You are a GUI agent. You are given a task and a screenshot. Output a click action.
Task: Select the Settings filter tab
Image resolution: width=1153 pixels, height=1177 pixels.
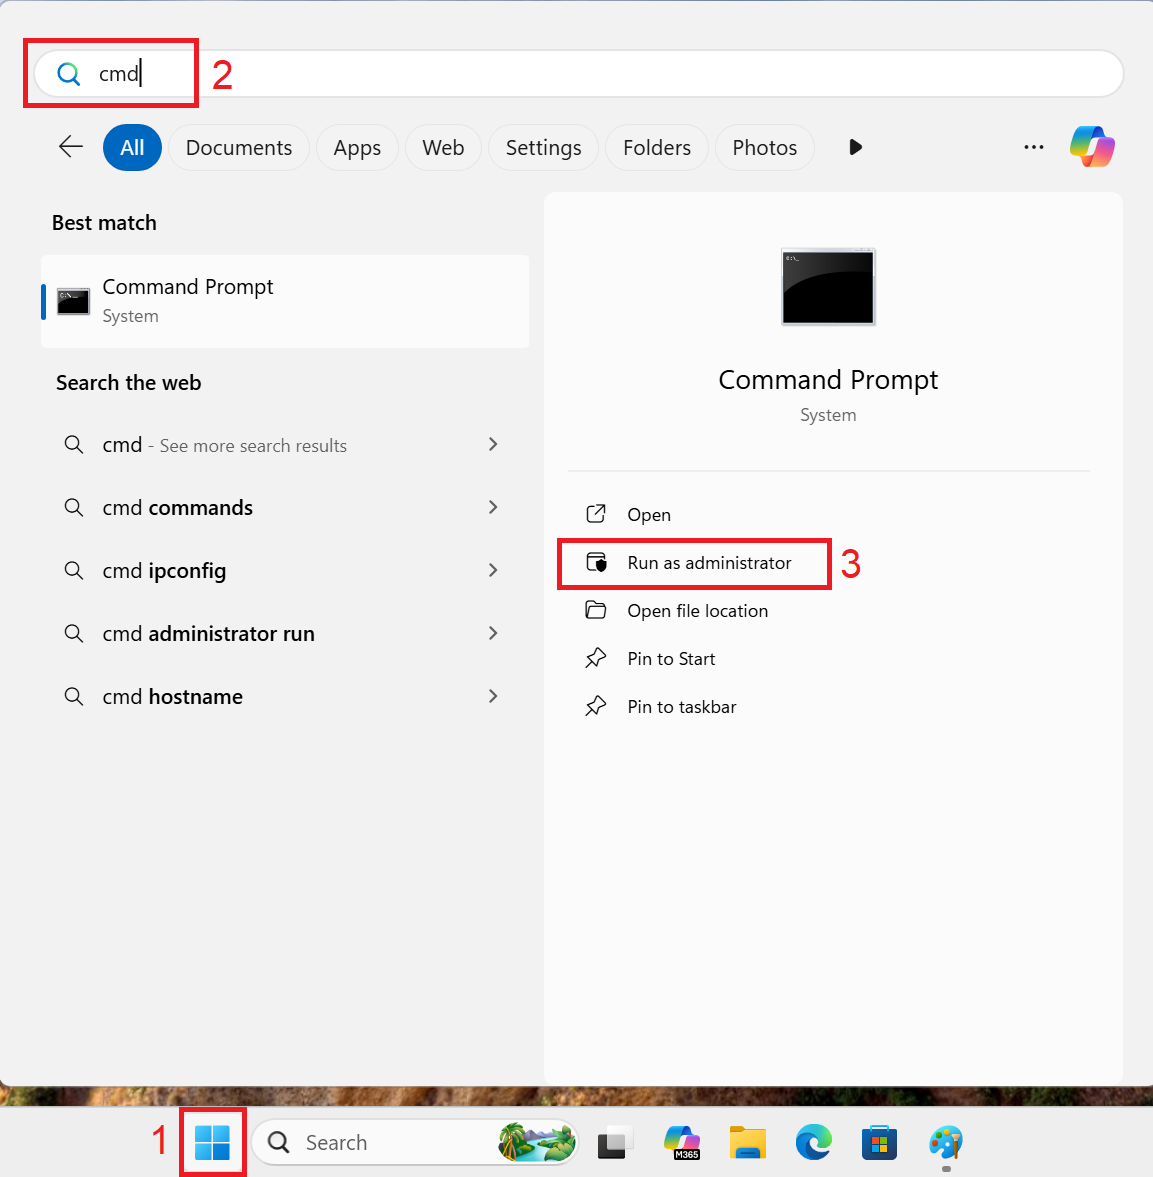point(543,148)
